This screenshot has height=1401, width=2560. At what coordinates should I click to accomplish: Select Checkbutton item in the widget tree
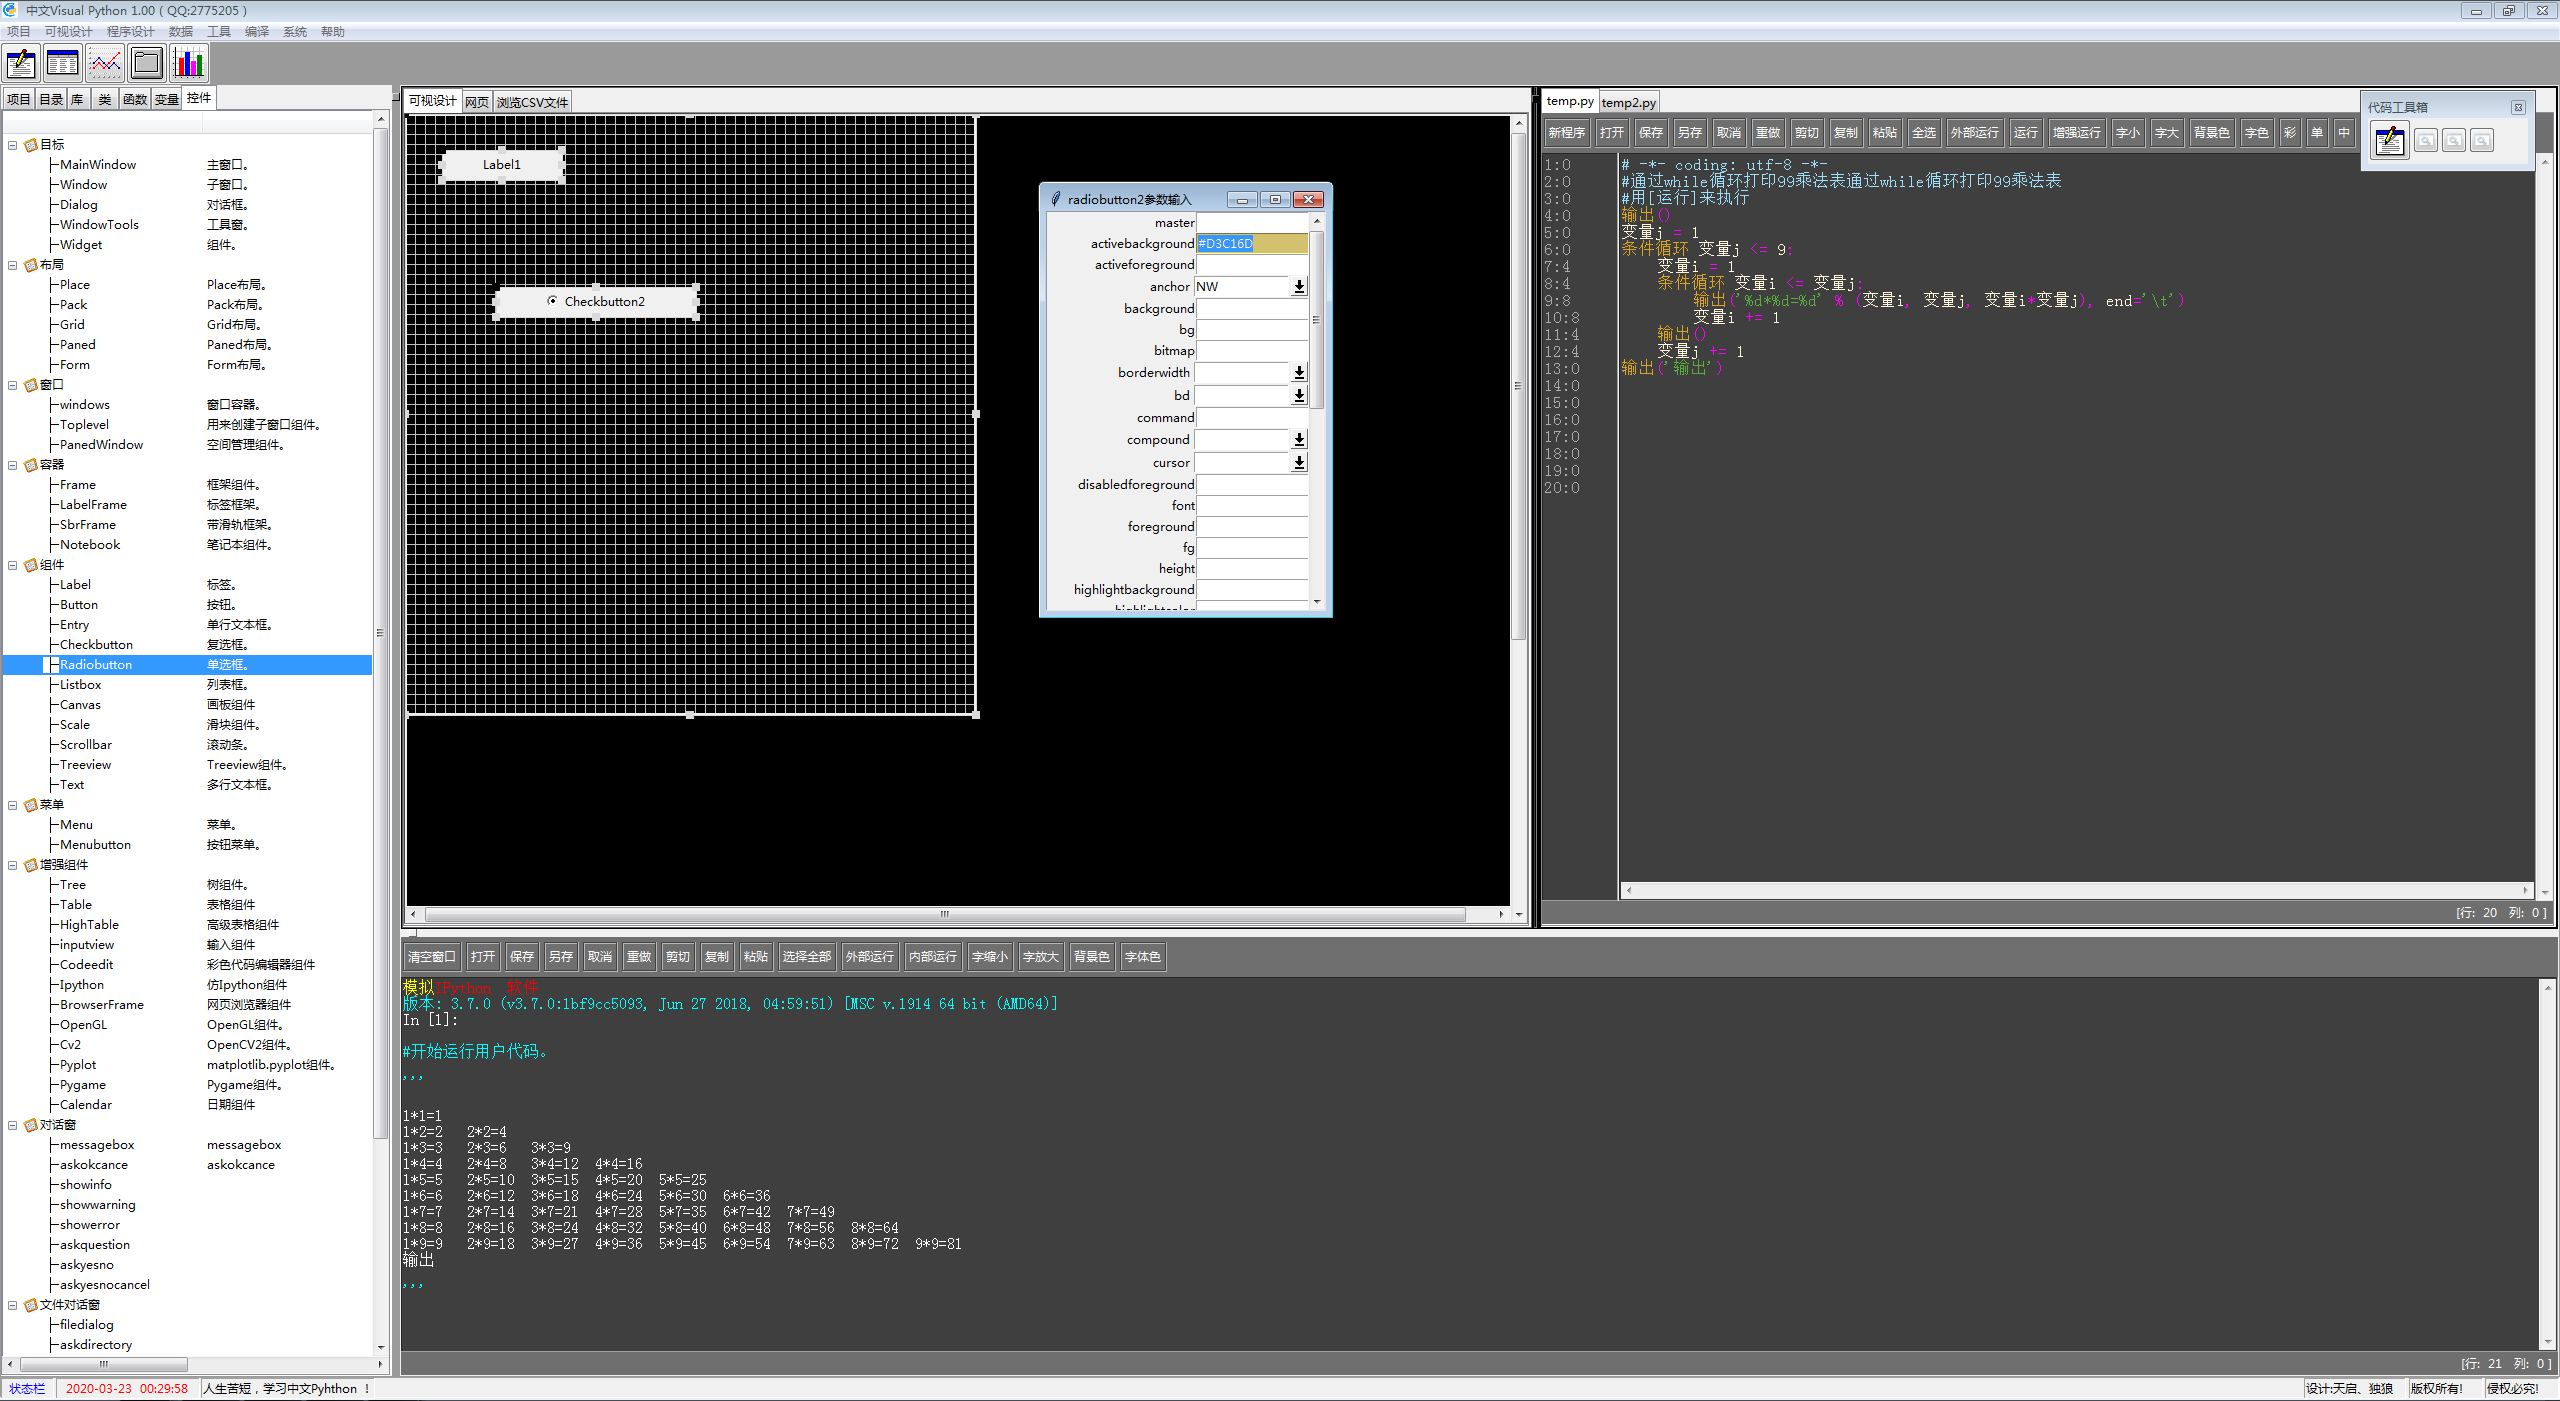96,645
